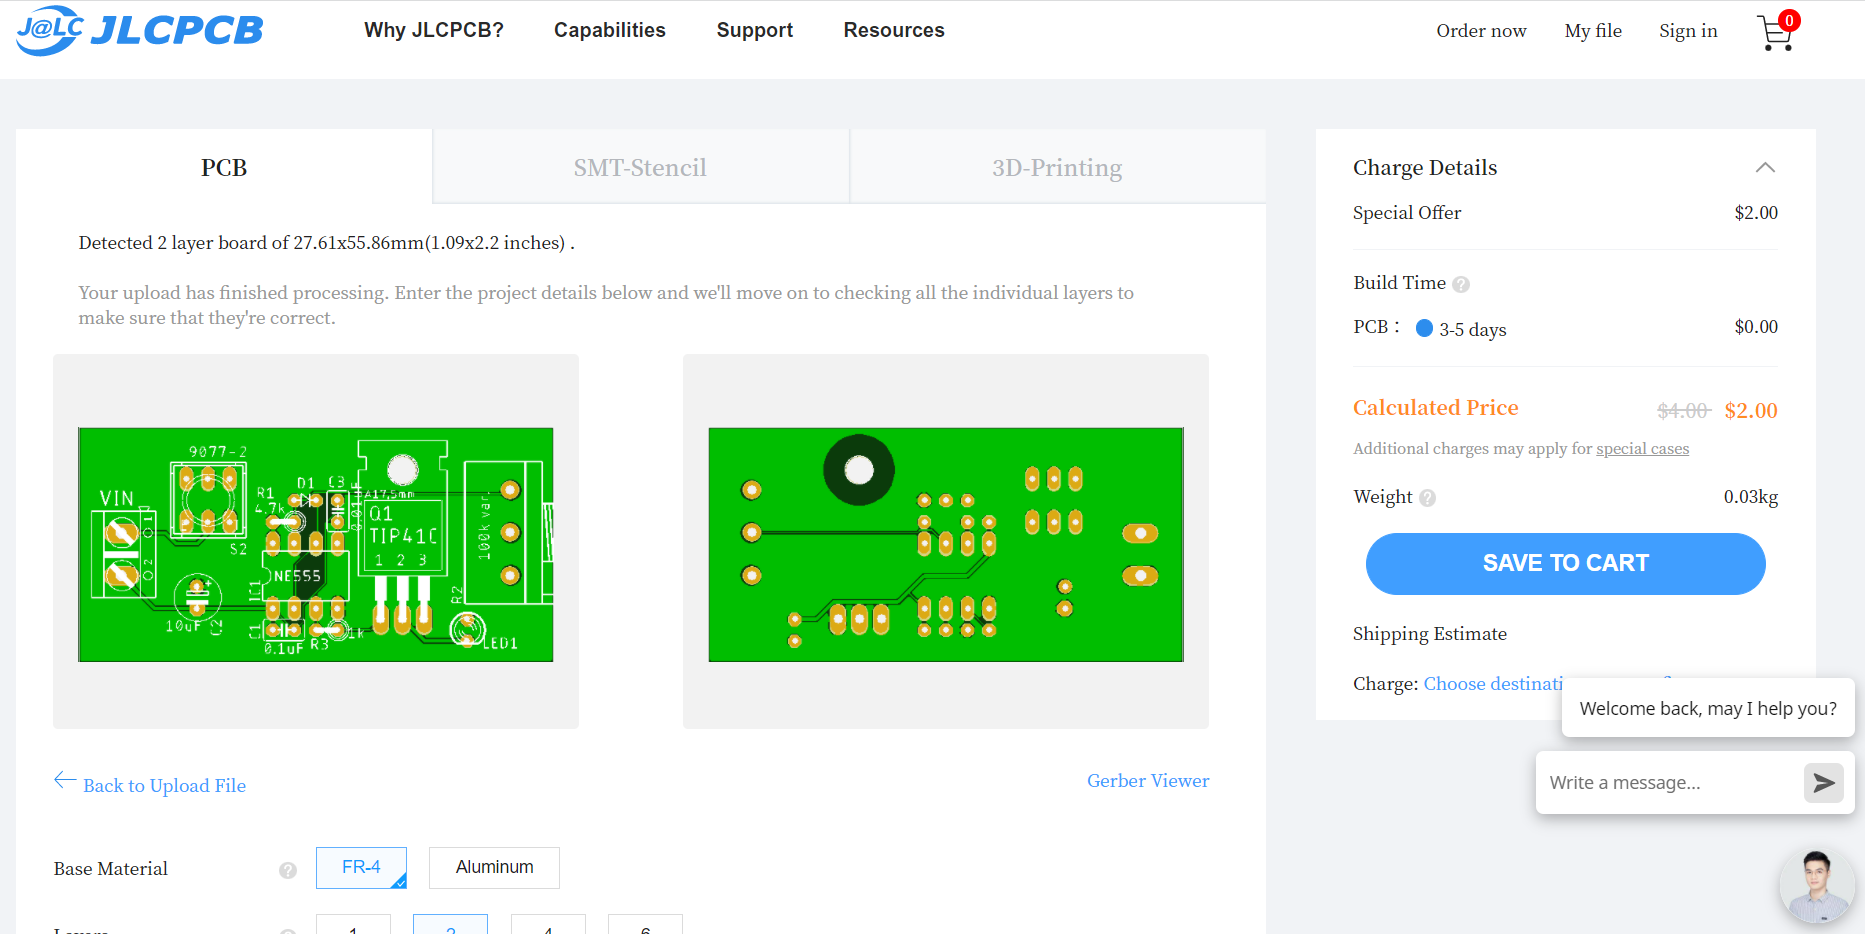Click the Build Time help icon
This screenshot has height=934, width=1865.
[x=1461, y=284]
